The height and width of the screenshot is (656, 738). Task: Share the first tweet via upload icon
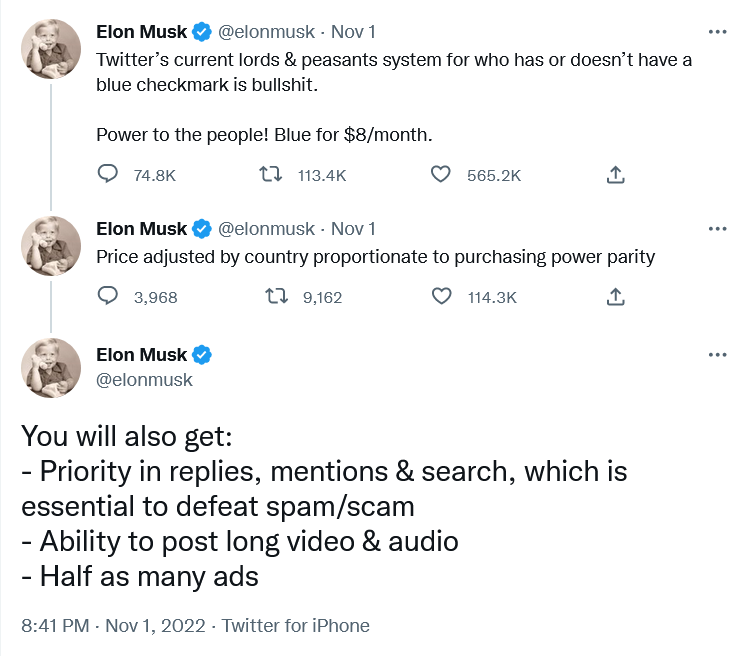click(615, 174)
